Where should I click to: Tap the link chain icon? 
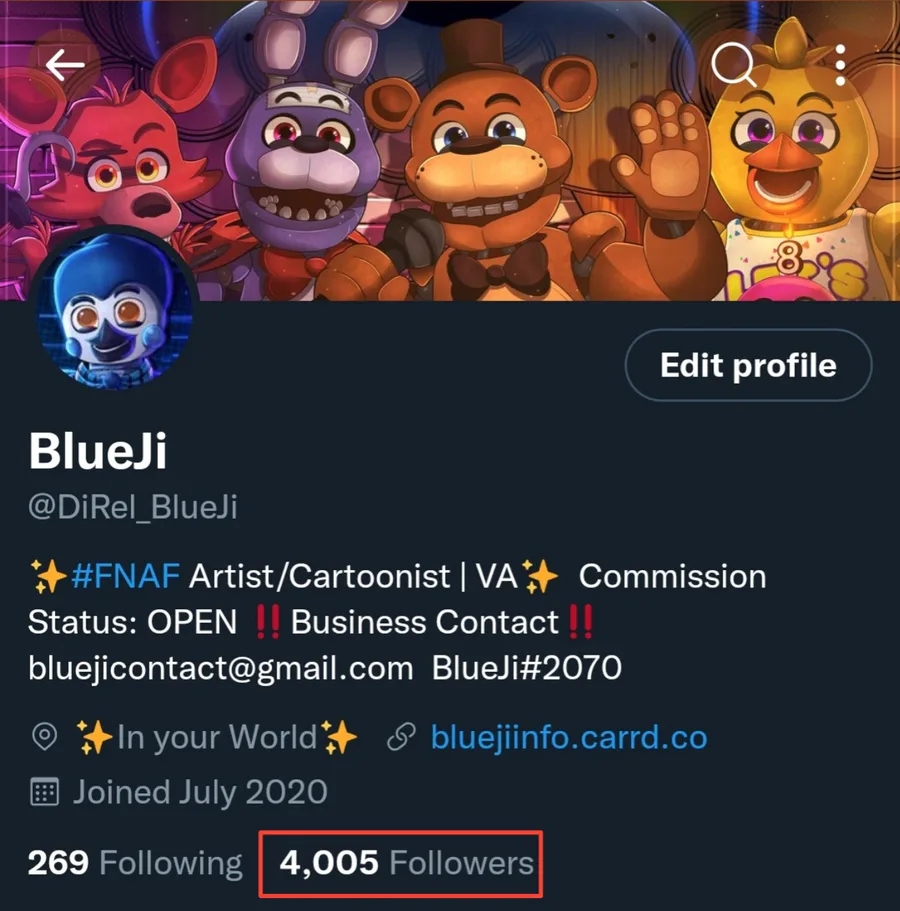401,737
